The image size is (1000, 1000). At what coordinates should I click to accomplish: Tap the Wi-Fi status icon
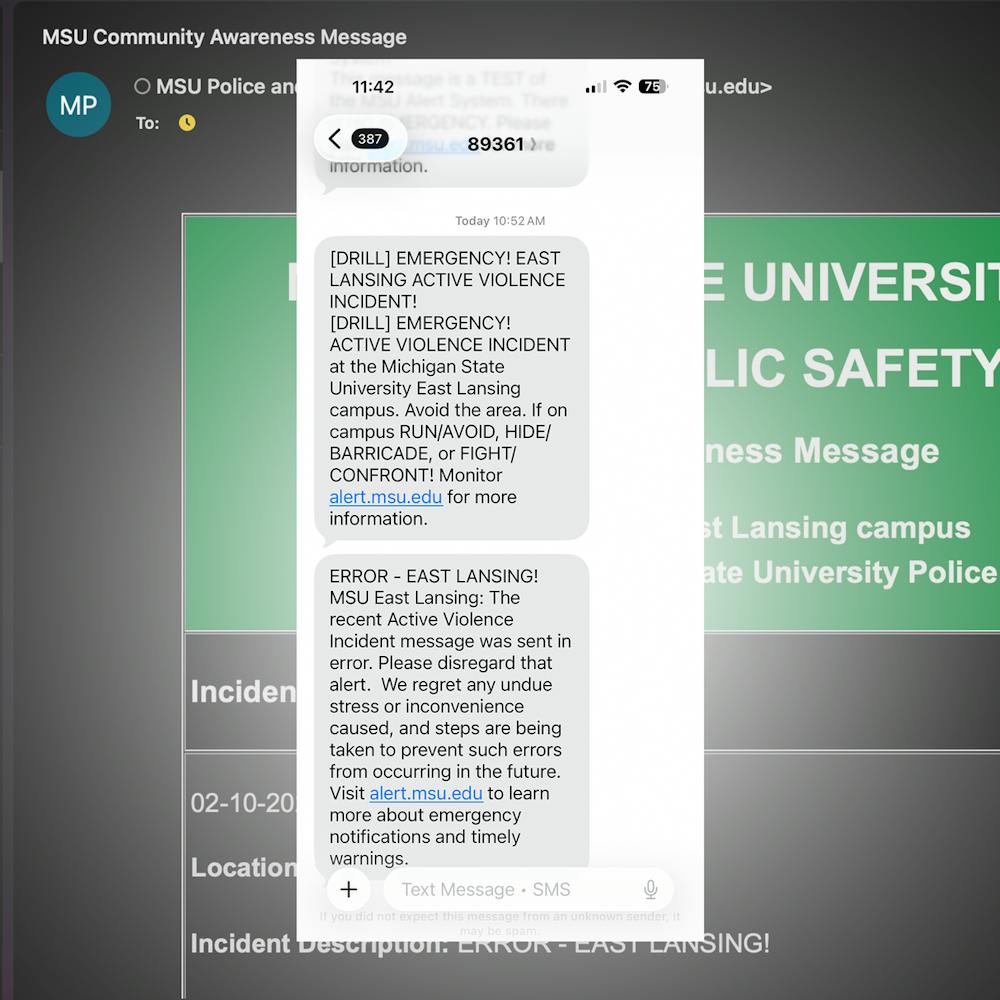click(622, 87)
